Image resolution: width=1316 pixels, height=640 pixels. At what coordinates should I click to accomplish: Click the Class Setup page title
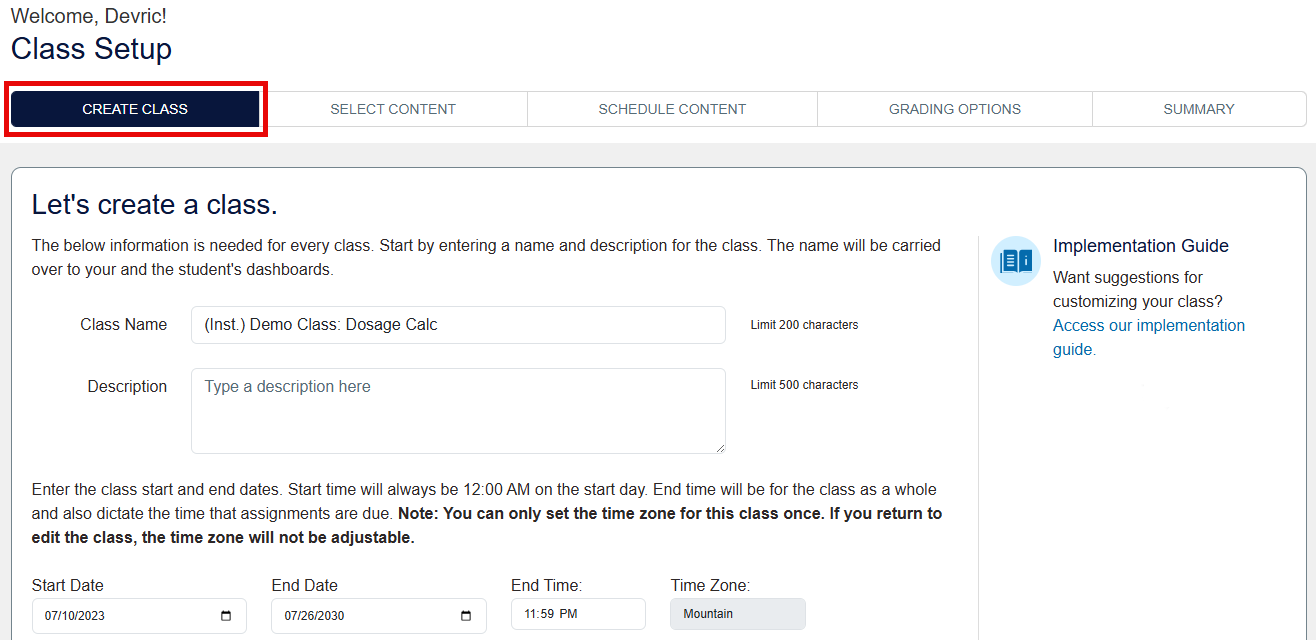91,49
